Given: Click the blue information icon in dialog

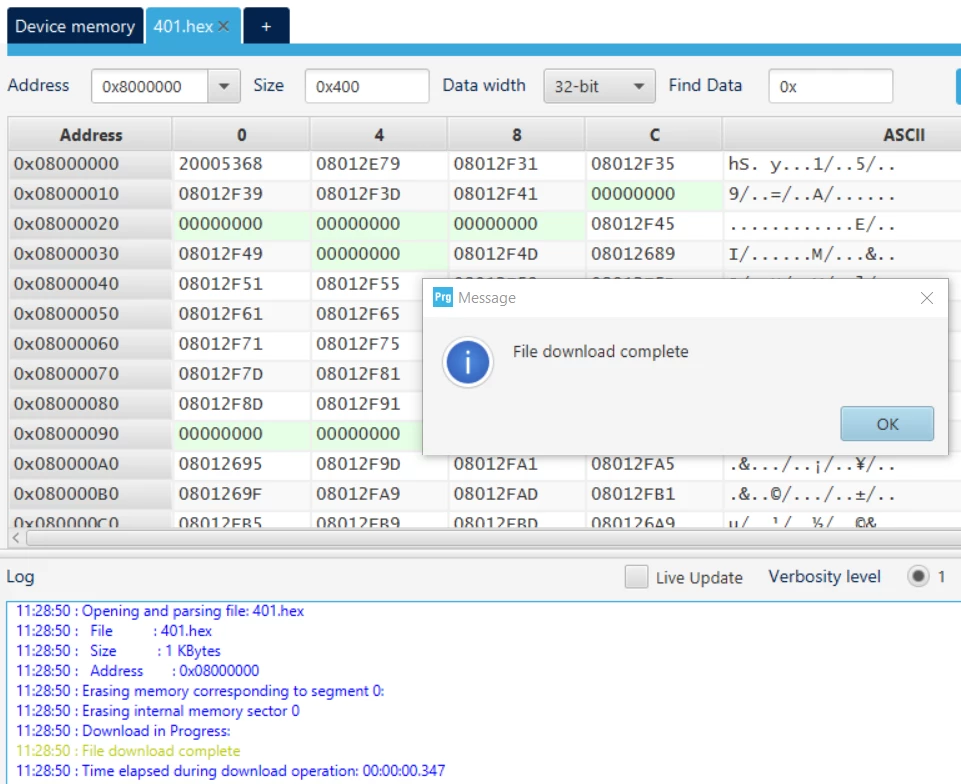Looking at the screenshot, I should pos(468,362).
